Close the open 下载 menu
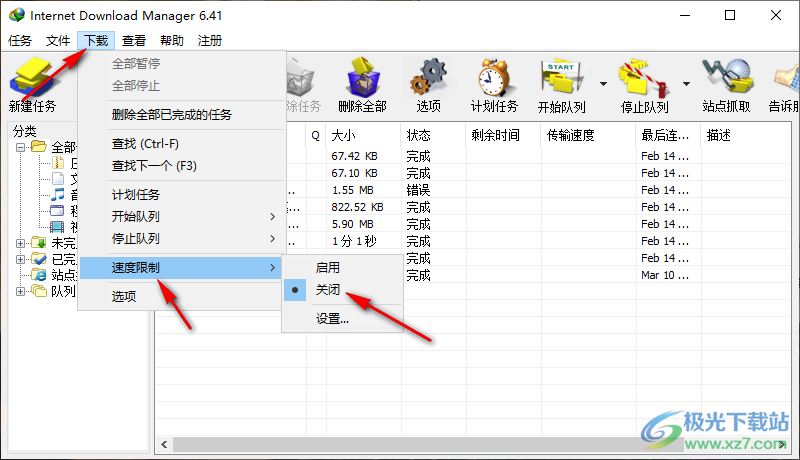This screenshot has height=460, width=800. (96, 41)
